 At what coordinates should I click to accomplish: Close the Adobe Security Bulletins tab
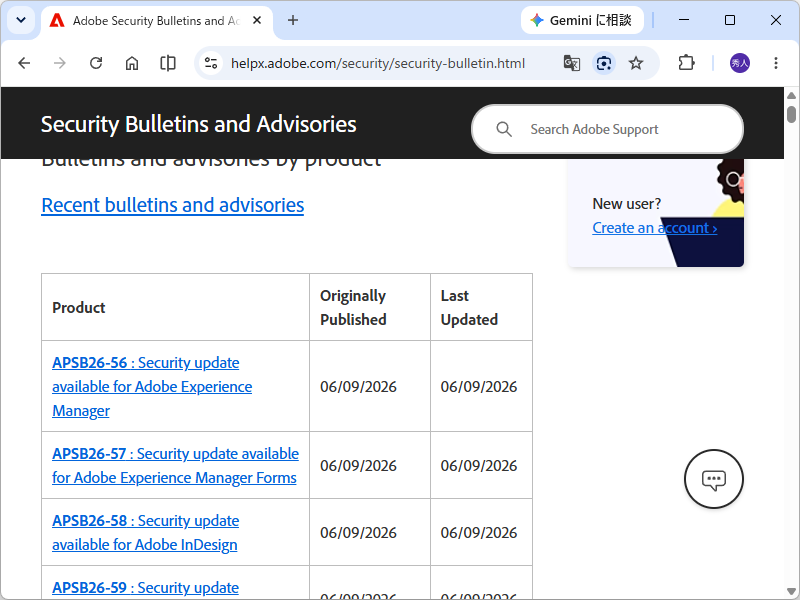click(257, 20)
